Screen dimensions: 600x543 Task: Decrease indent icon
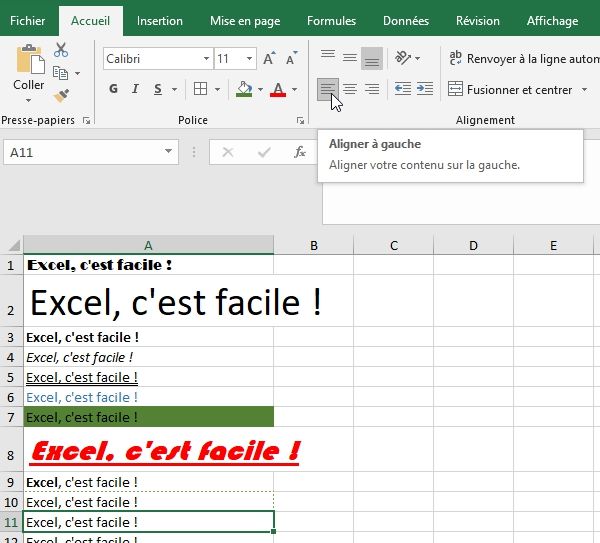tap(403, 89)
